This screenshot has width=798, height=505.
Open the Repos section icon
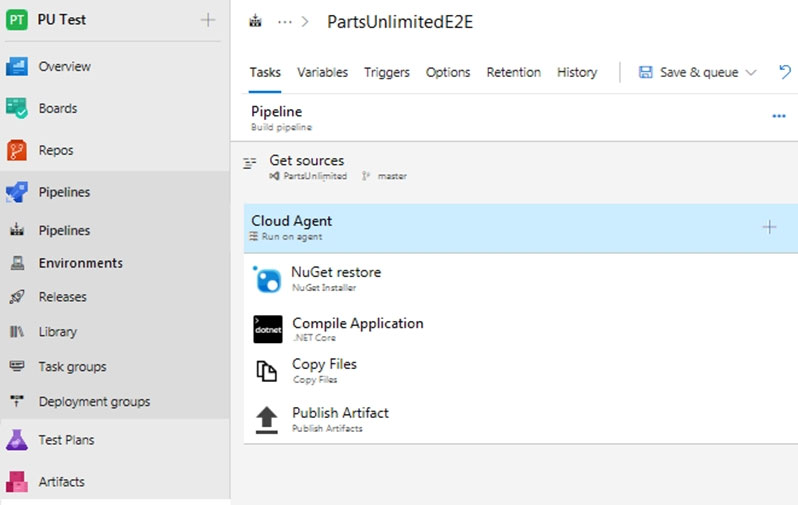point(17,150)
